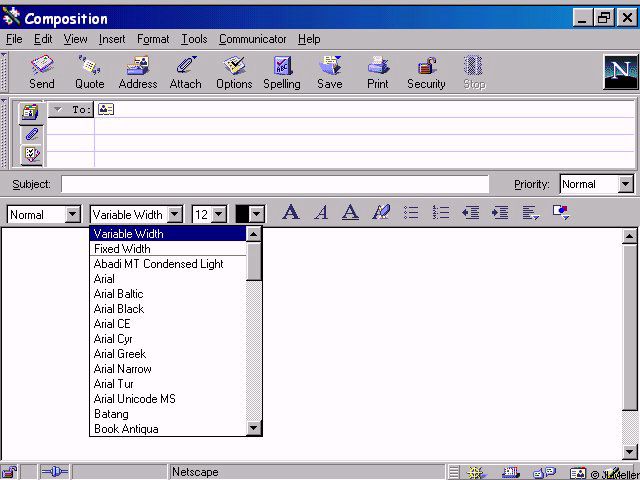Click the Save toolbar icon
This screenshot has width=640, height=480.
click(330, 65)
